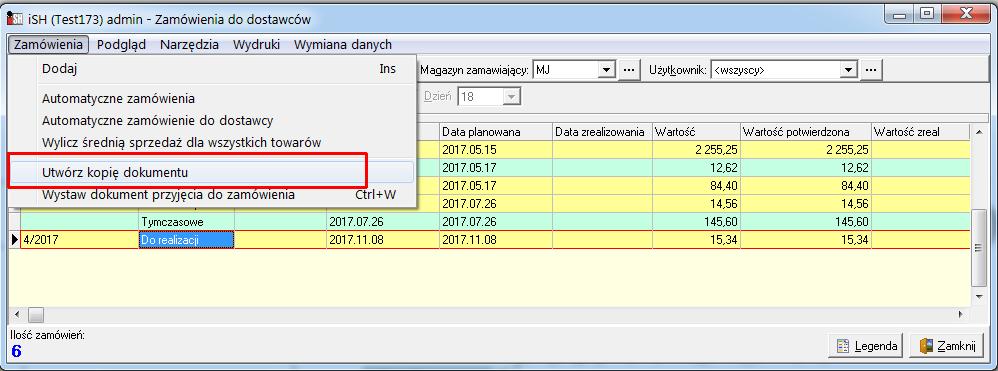The width and height of the screenshot is (998, 371).
Task: Click ellipsis button next to Użytkownik
Action: (x=871, y=70)
